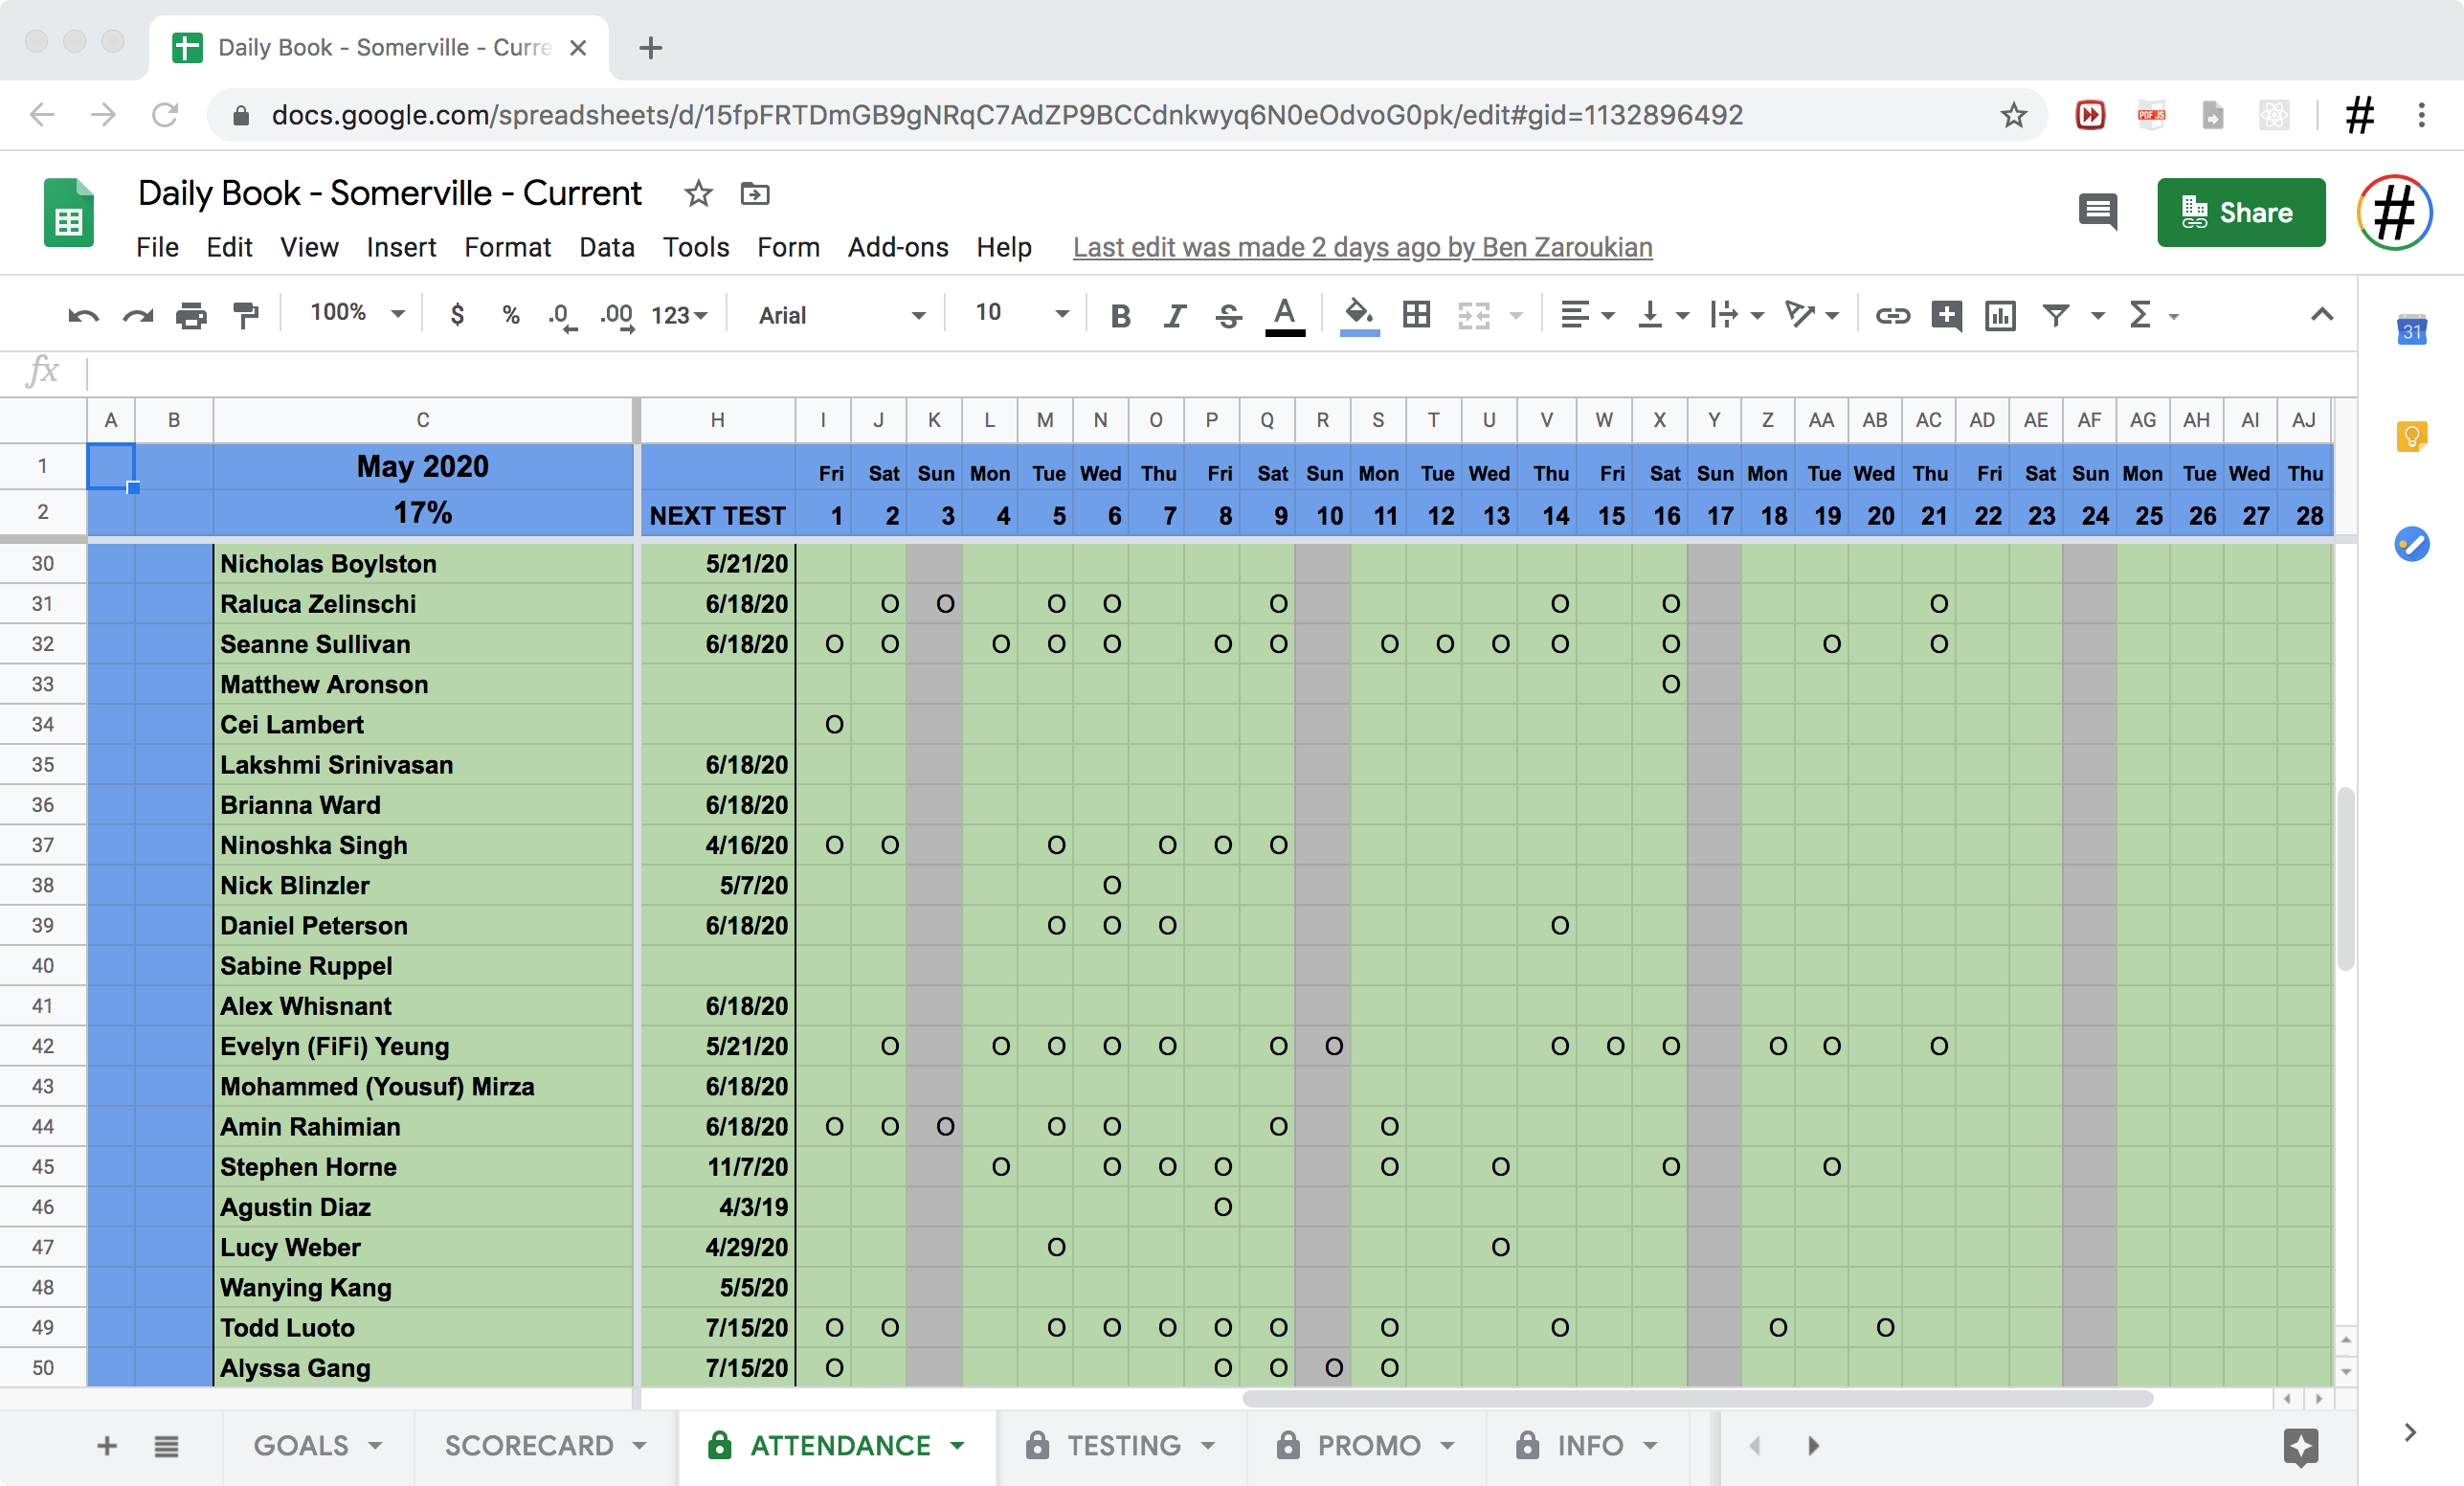Switch to the SCORECARD sheet tab
The image size is (2464, 1486).
point(529,1445)
